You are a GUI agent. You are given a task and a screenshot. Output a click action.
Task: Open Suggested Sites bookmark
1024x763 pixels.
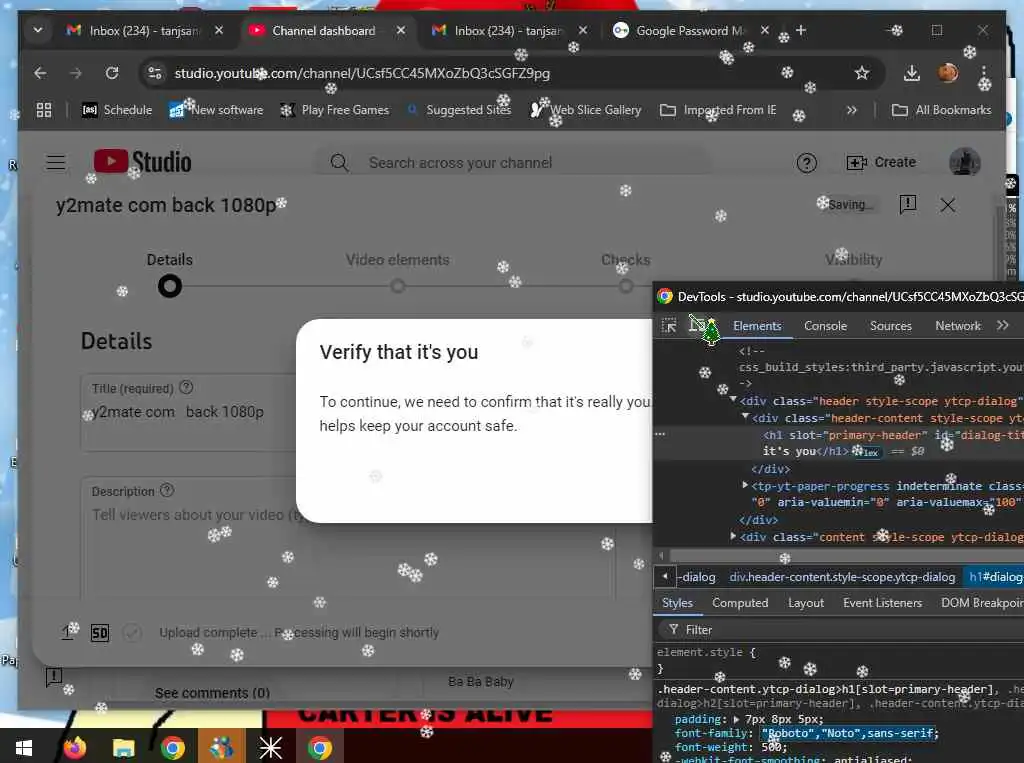pos(459,110)
